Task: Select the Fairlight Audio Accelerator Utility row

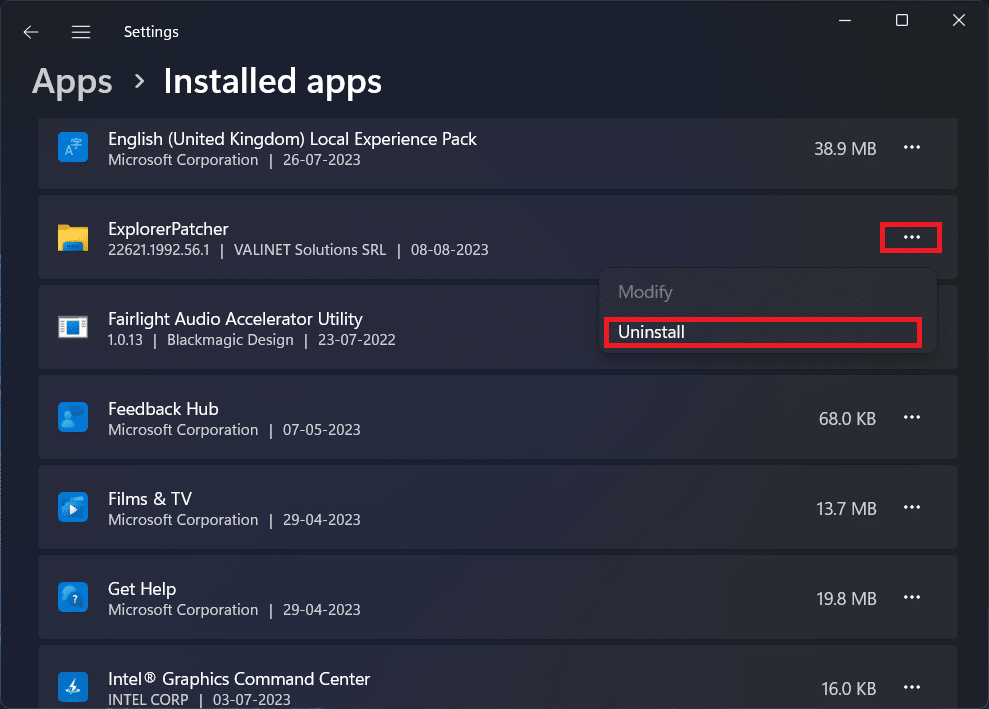Action: pos(400,327)
